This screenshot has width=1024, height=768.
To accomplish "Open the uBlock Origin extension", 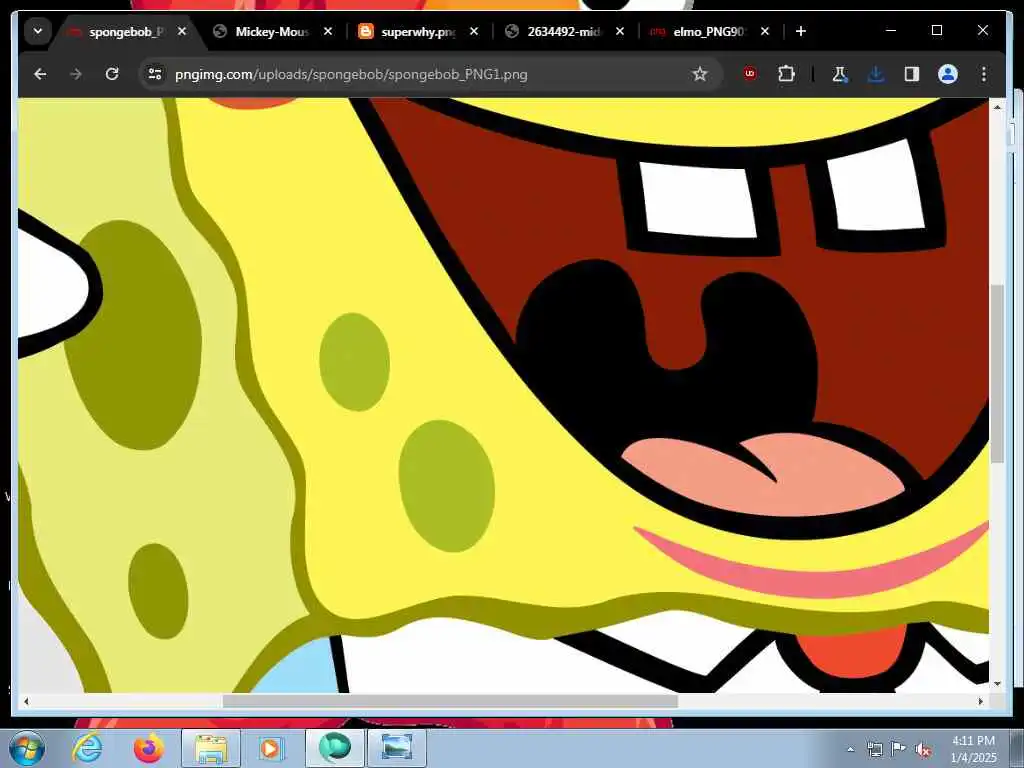I will 750,74.
